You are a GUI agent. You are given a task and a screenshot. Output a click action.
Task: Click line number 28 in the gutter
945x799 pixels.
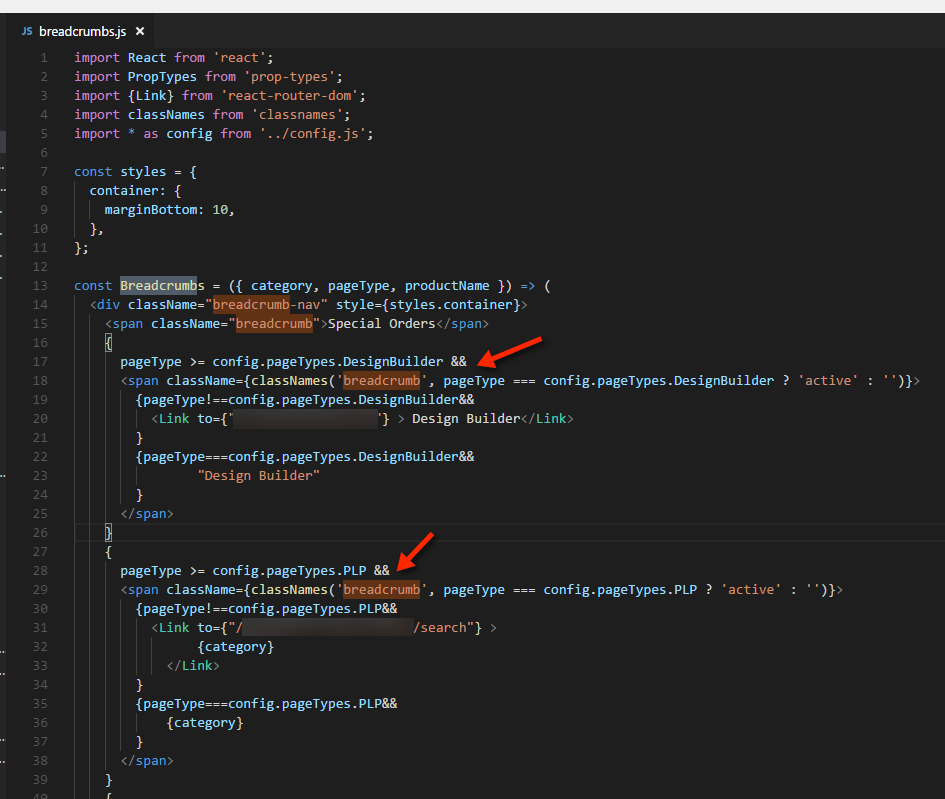point(40,571)
